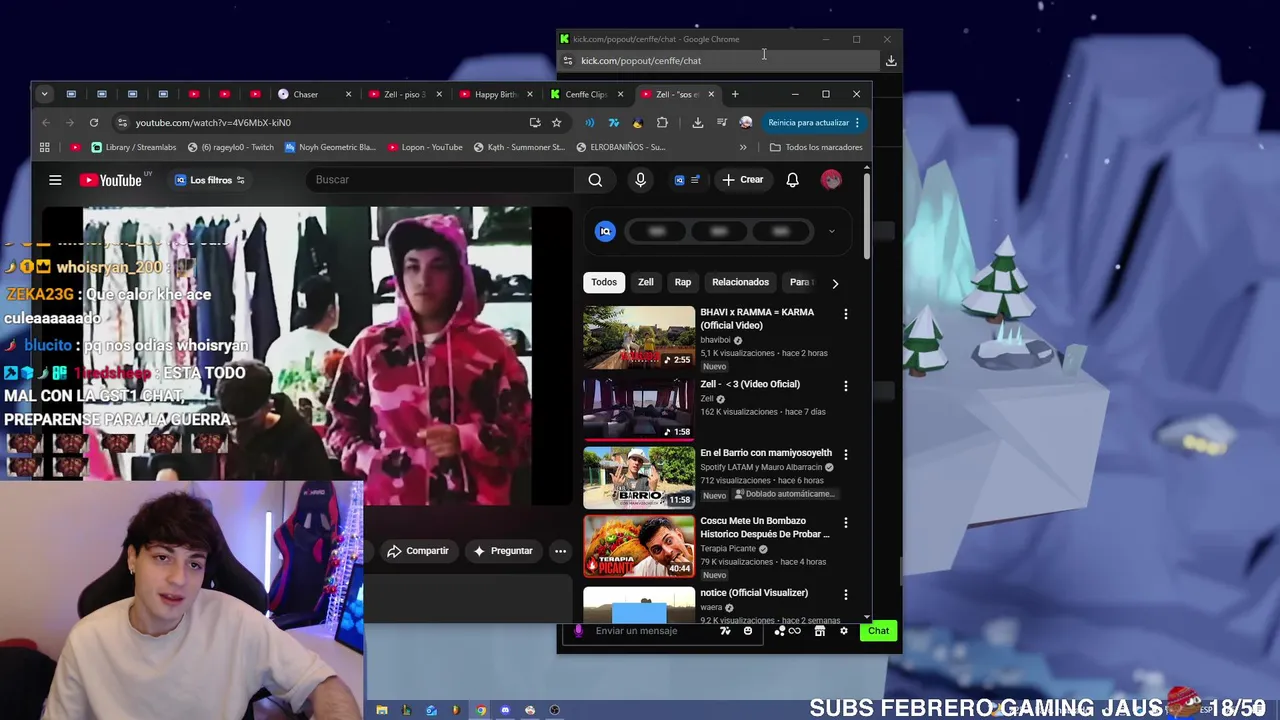
Task: Open FL Studio from the taskbar
Action: 456,710
